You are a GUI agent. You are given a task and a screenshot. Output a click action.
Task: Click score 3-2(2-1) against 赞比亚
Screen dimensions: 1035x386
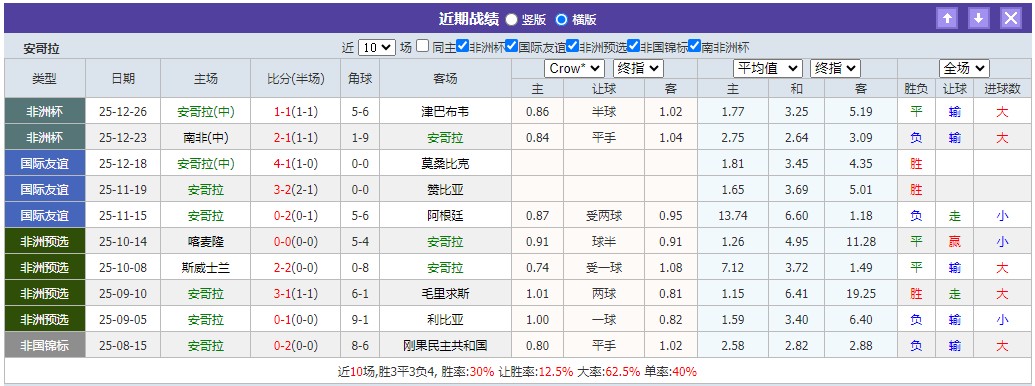click(296, 190)
